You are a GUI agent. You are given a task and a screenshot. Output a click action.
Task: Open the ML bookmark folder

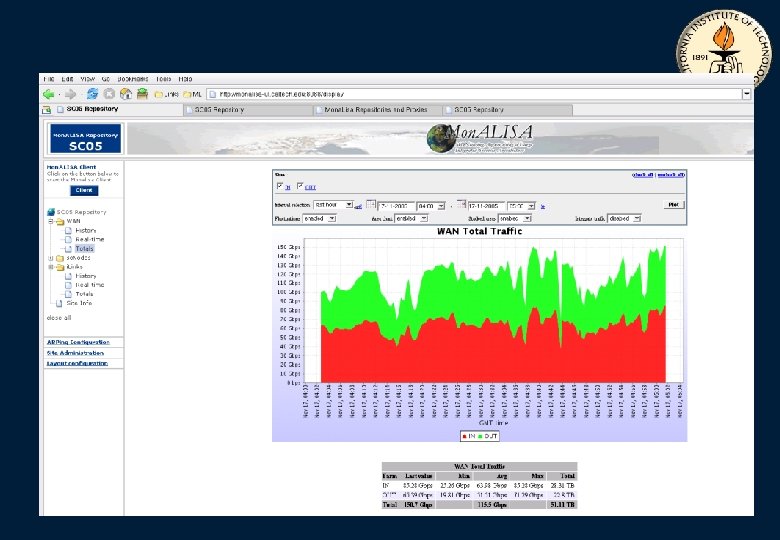coord(192,94)
